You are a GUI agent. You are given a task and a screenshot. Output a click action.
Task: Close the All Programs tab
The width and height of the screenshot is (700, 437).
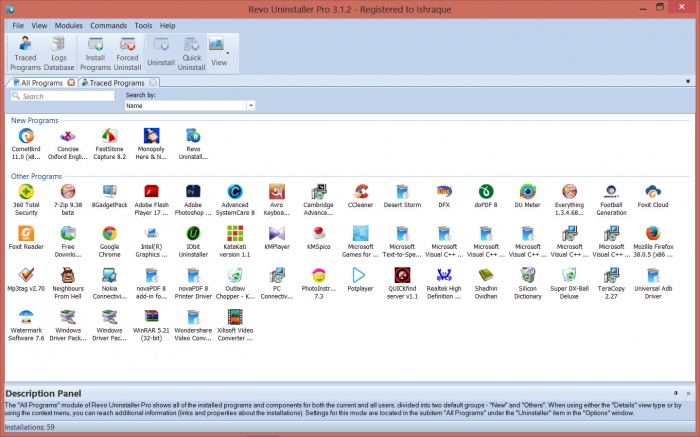(x=71, y=83)
